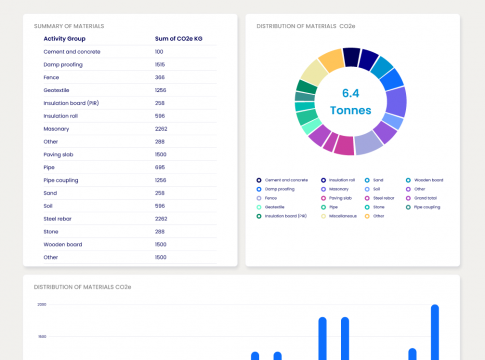485x360 pixels.
Task: Click the Miscellaneous legend circle
Action: (323, 216)
